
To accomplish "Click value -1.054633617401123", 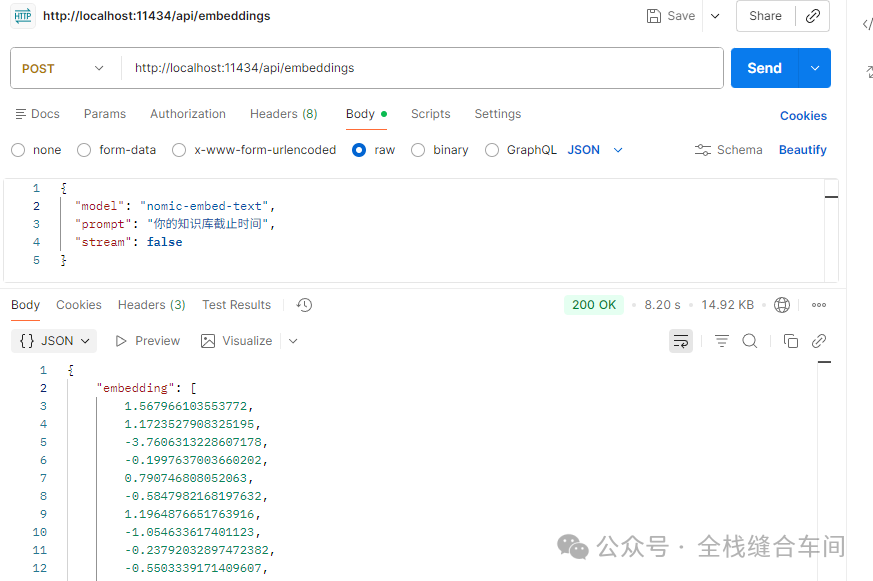I will (189, 532).
